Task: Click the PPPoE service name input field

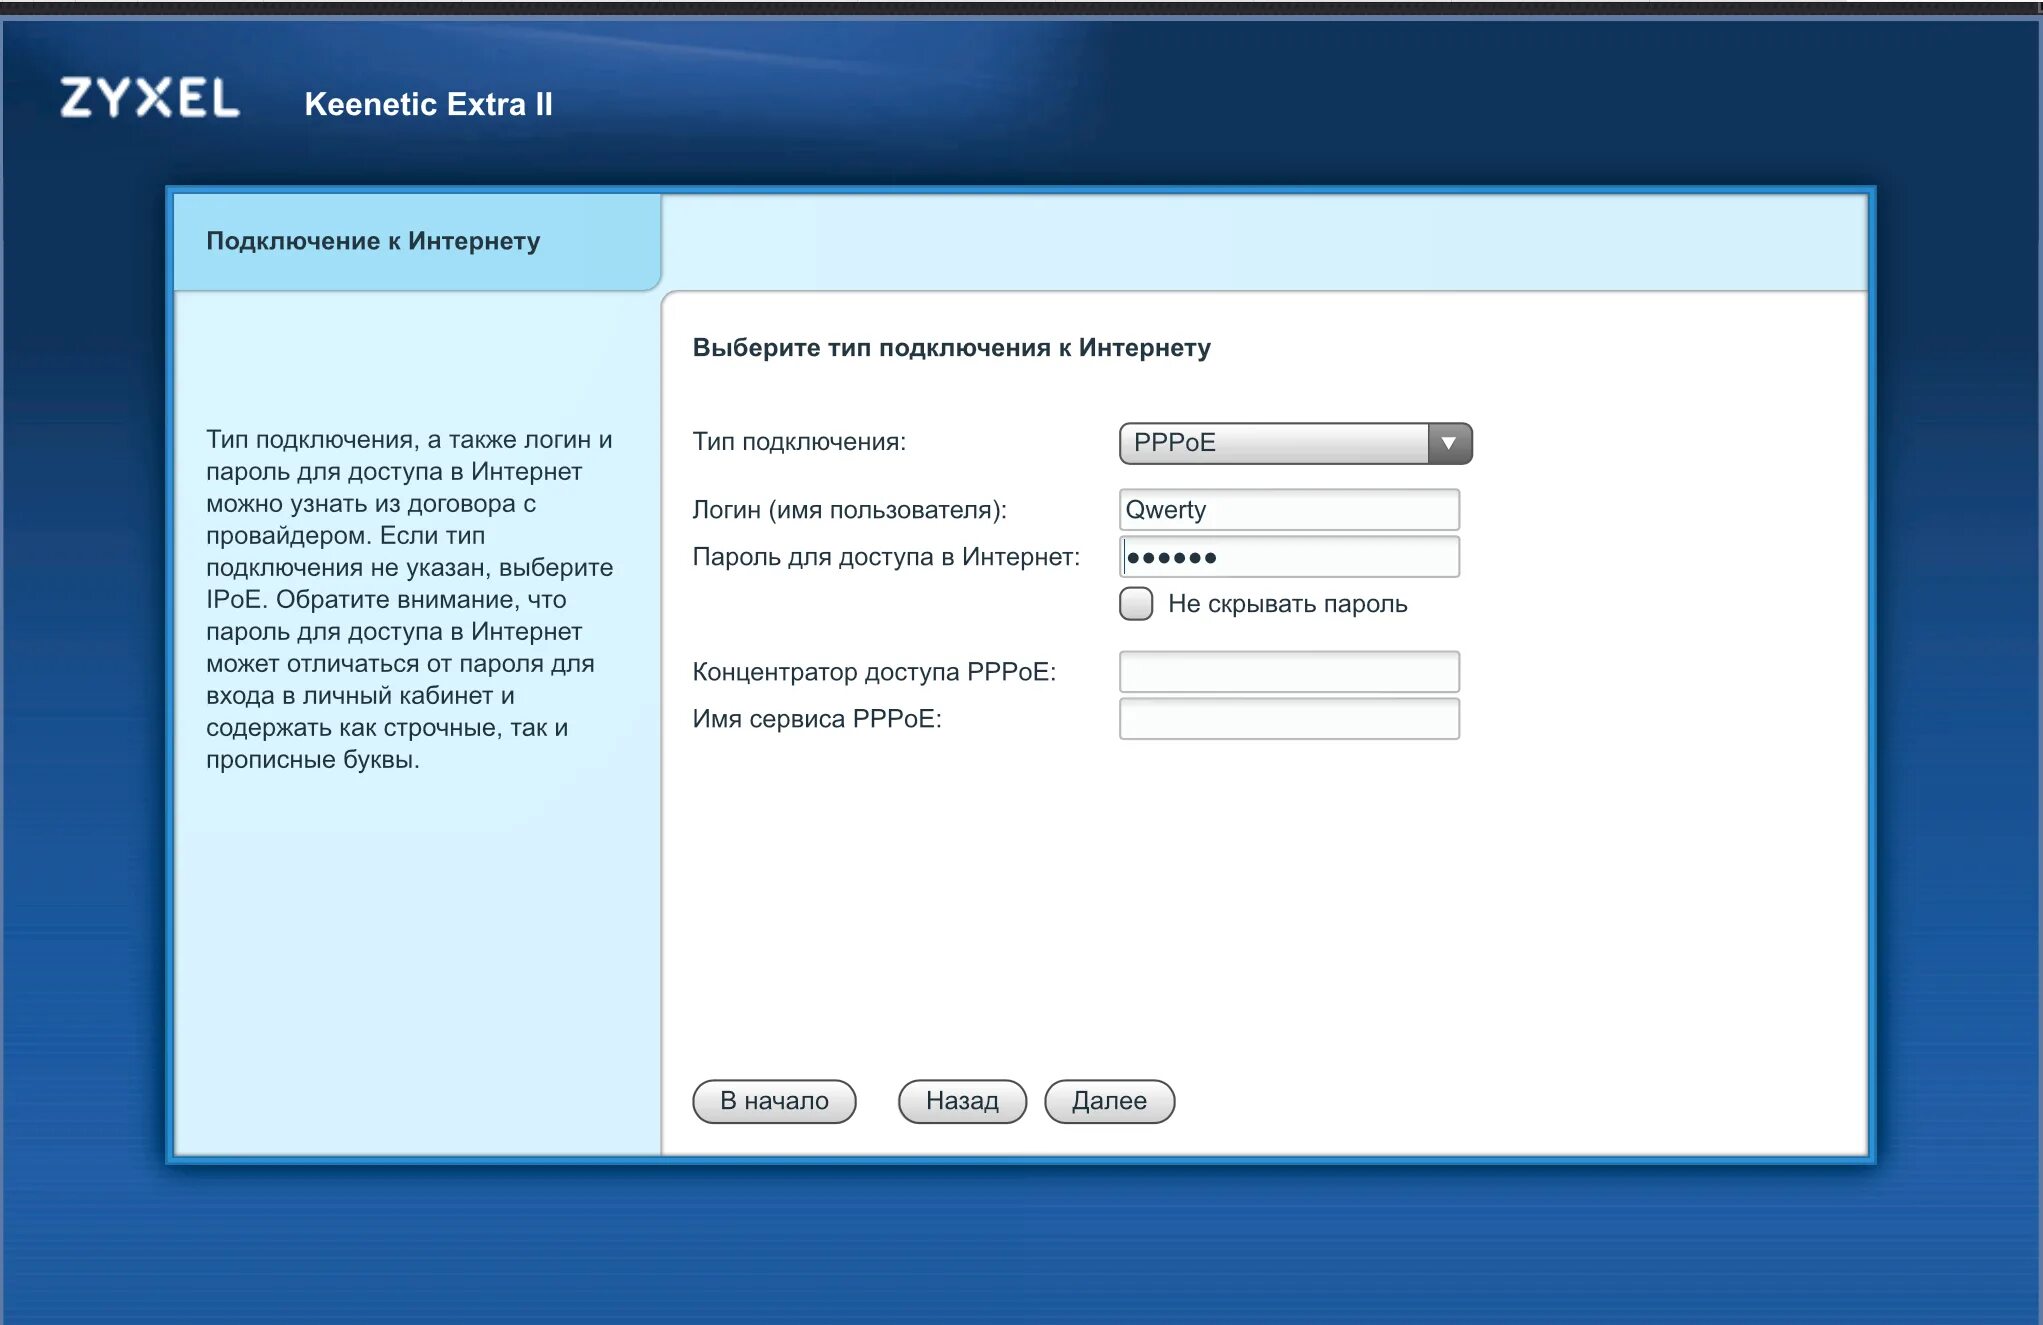Action: point(1289,719)
